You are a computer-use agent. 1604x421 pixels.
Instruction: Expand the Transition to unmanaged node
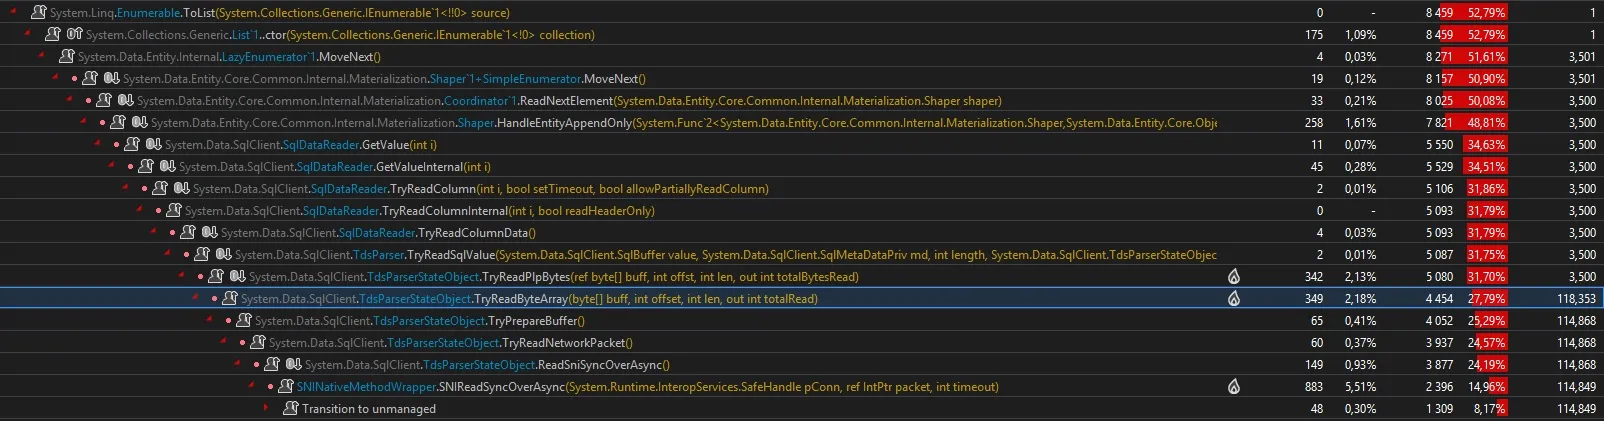(x=266, y=409)
